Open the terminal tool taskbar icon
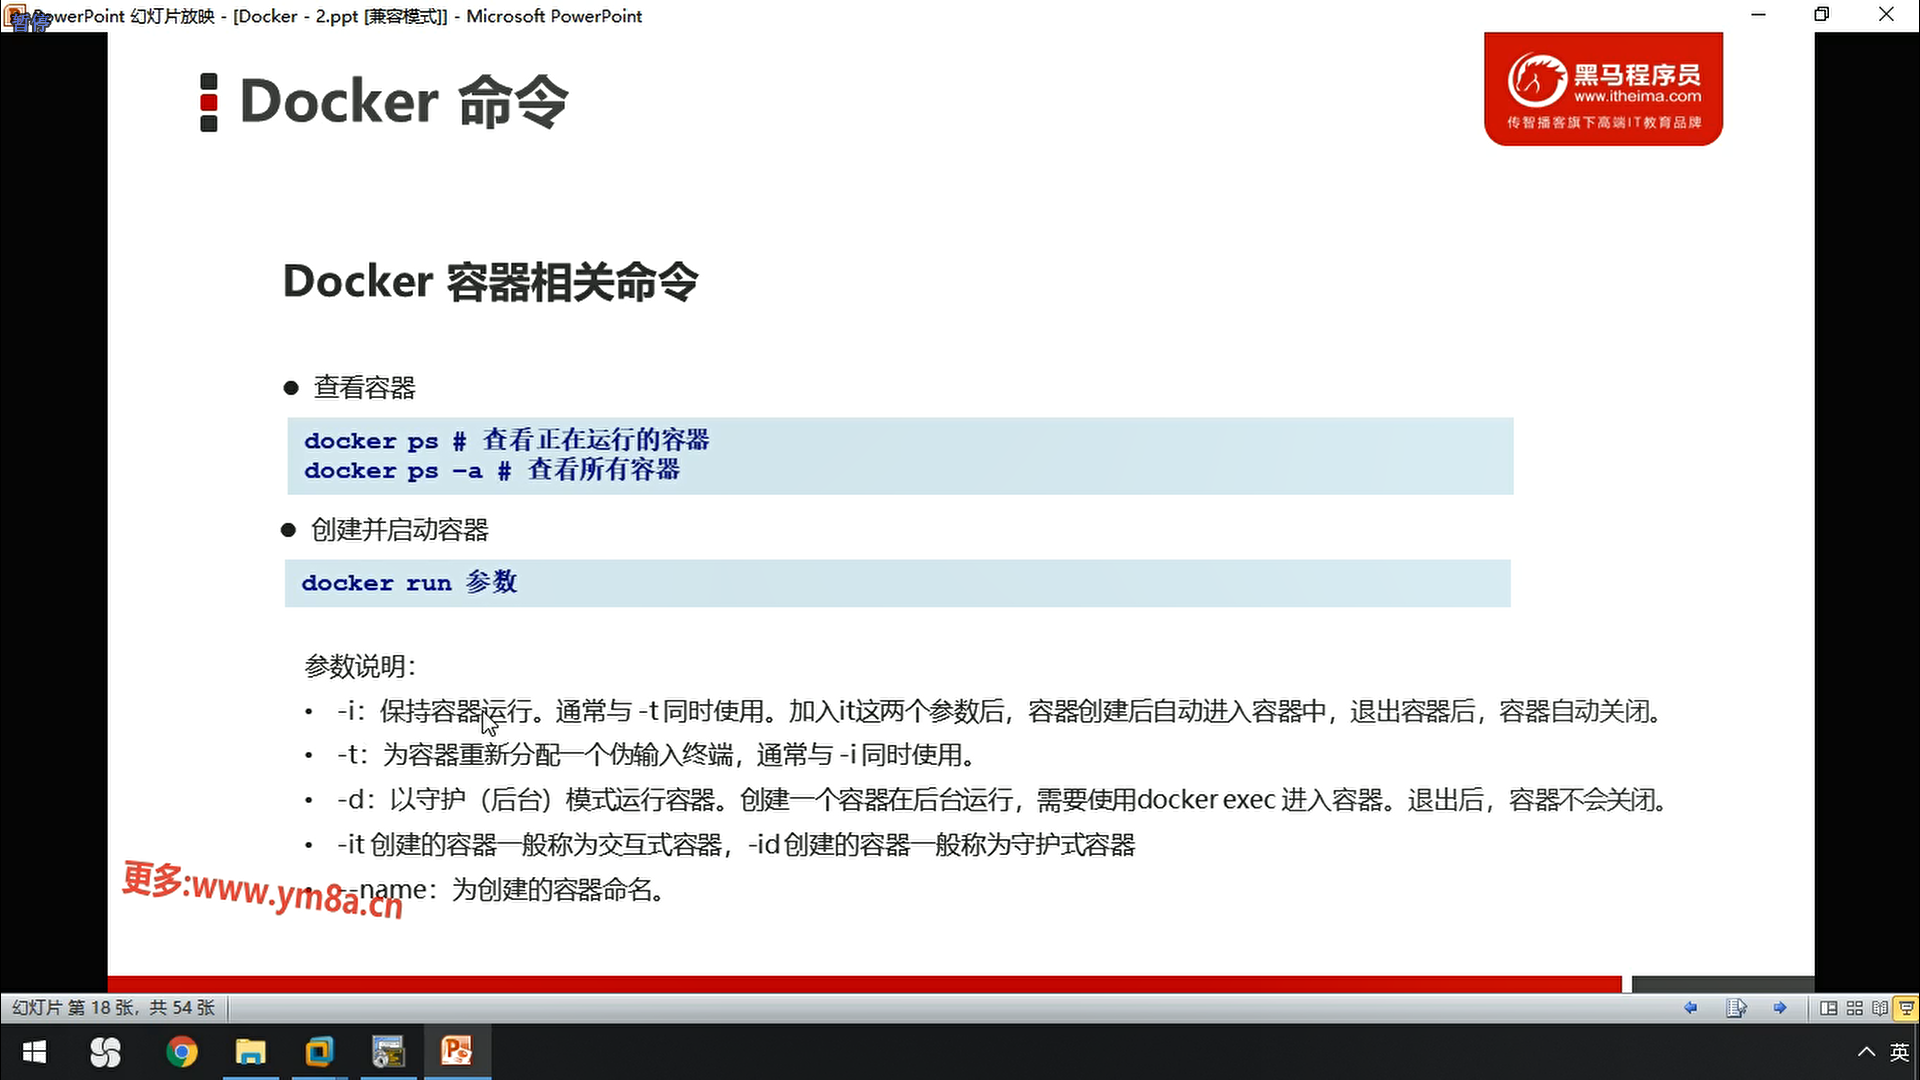This screenshot has height=1080, width=1920. [388, 1052]
